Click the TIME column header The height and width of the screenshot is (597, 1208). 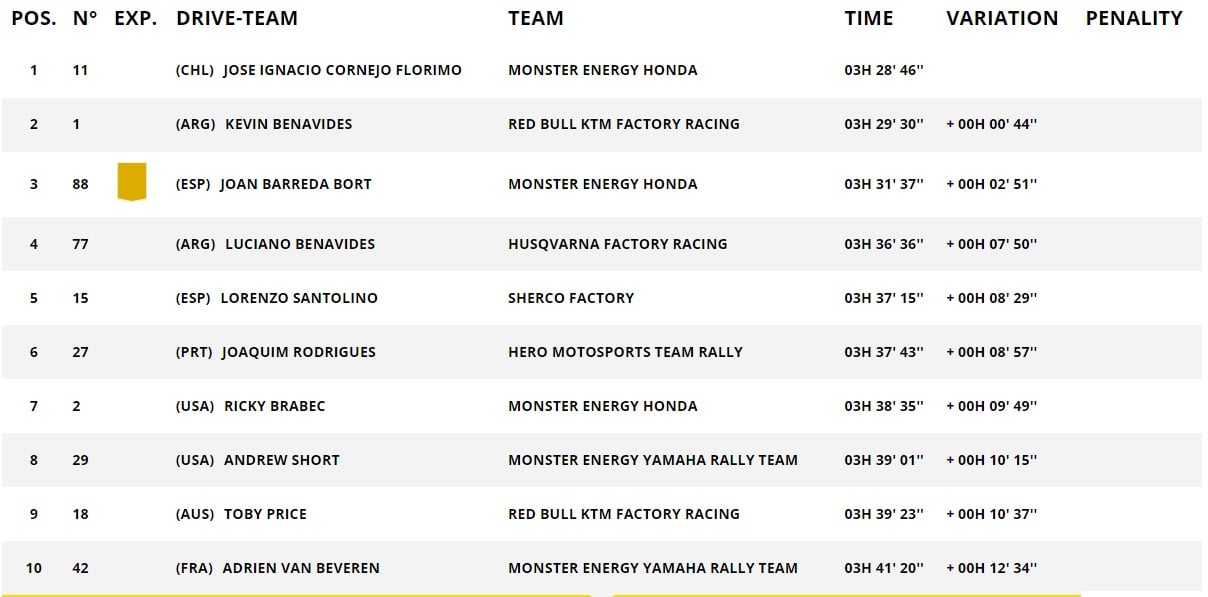tap(869, 18)
